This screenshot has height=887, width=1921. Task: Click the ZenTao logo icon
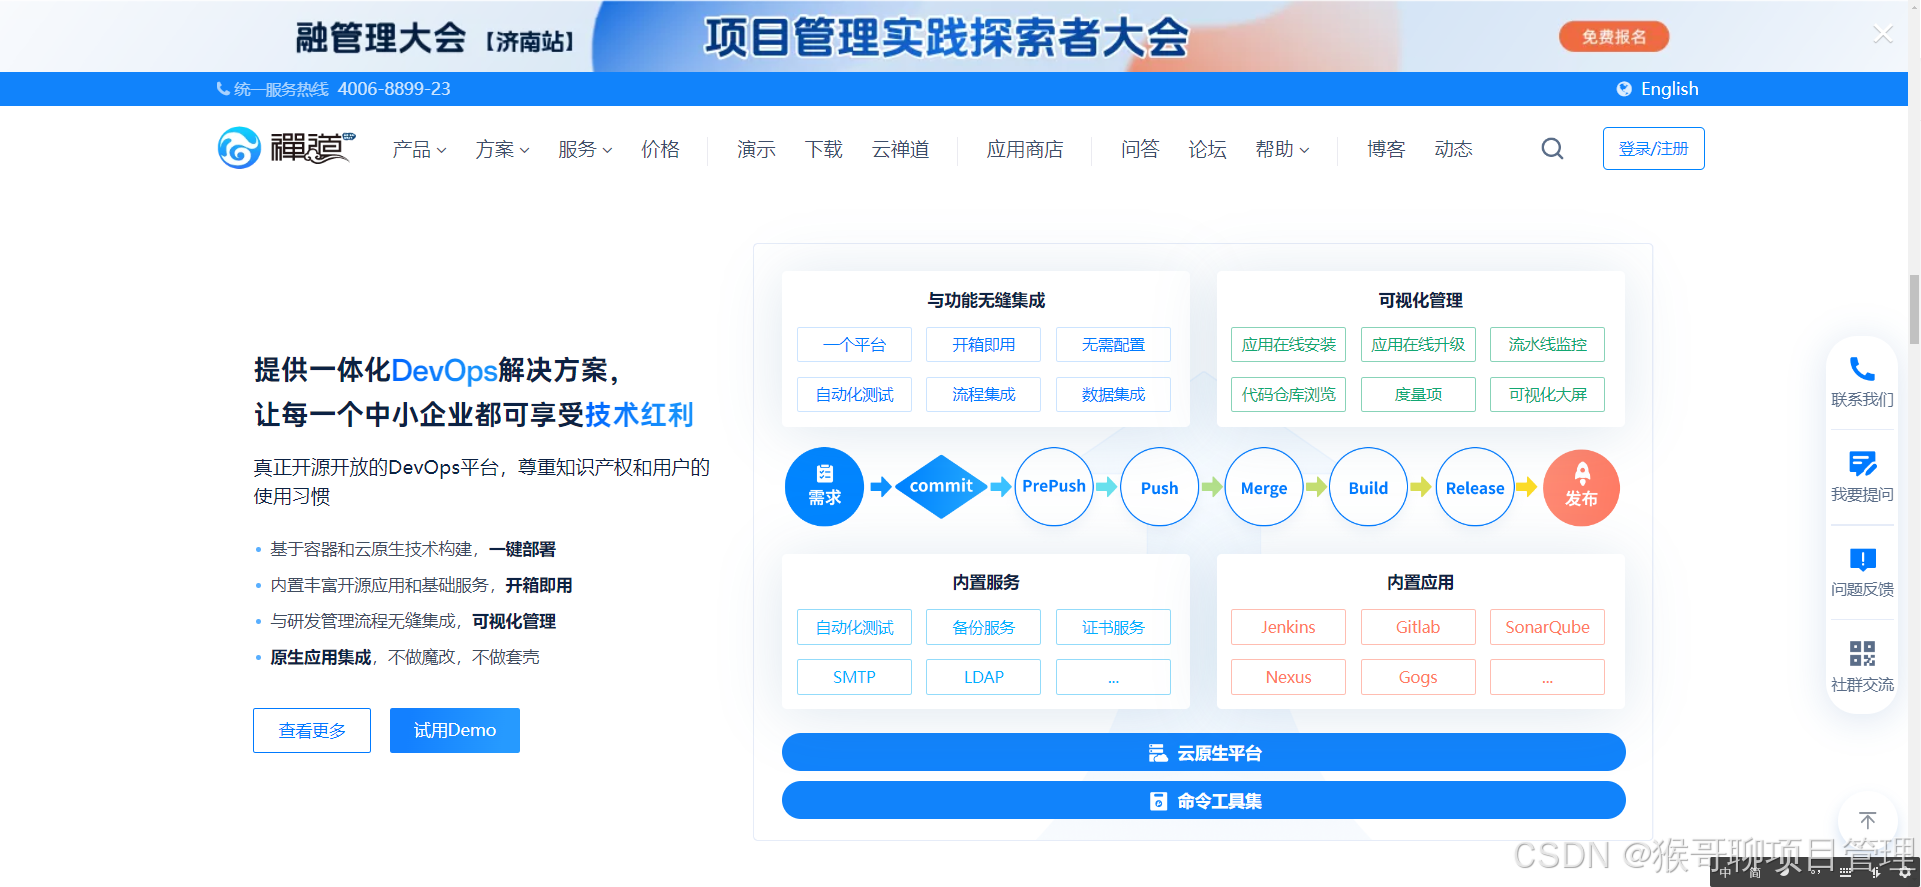pos(239,148)
